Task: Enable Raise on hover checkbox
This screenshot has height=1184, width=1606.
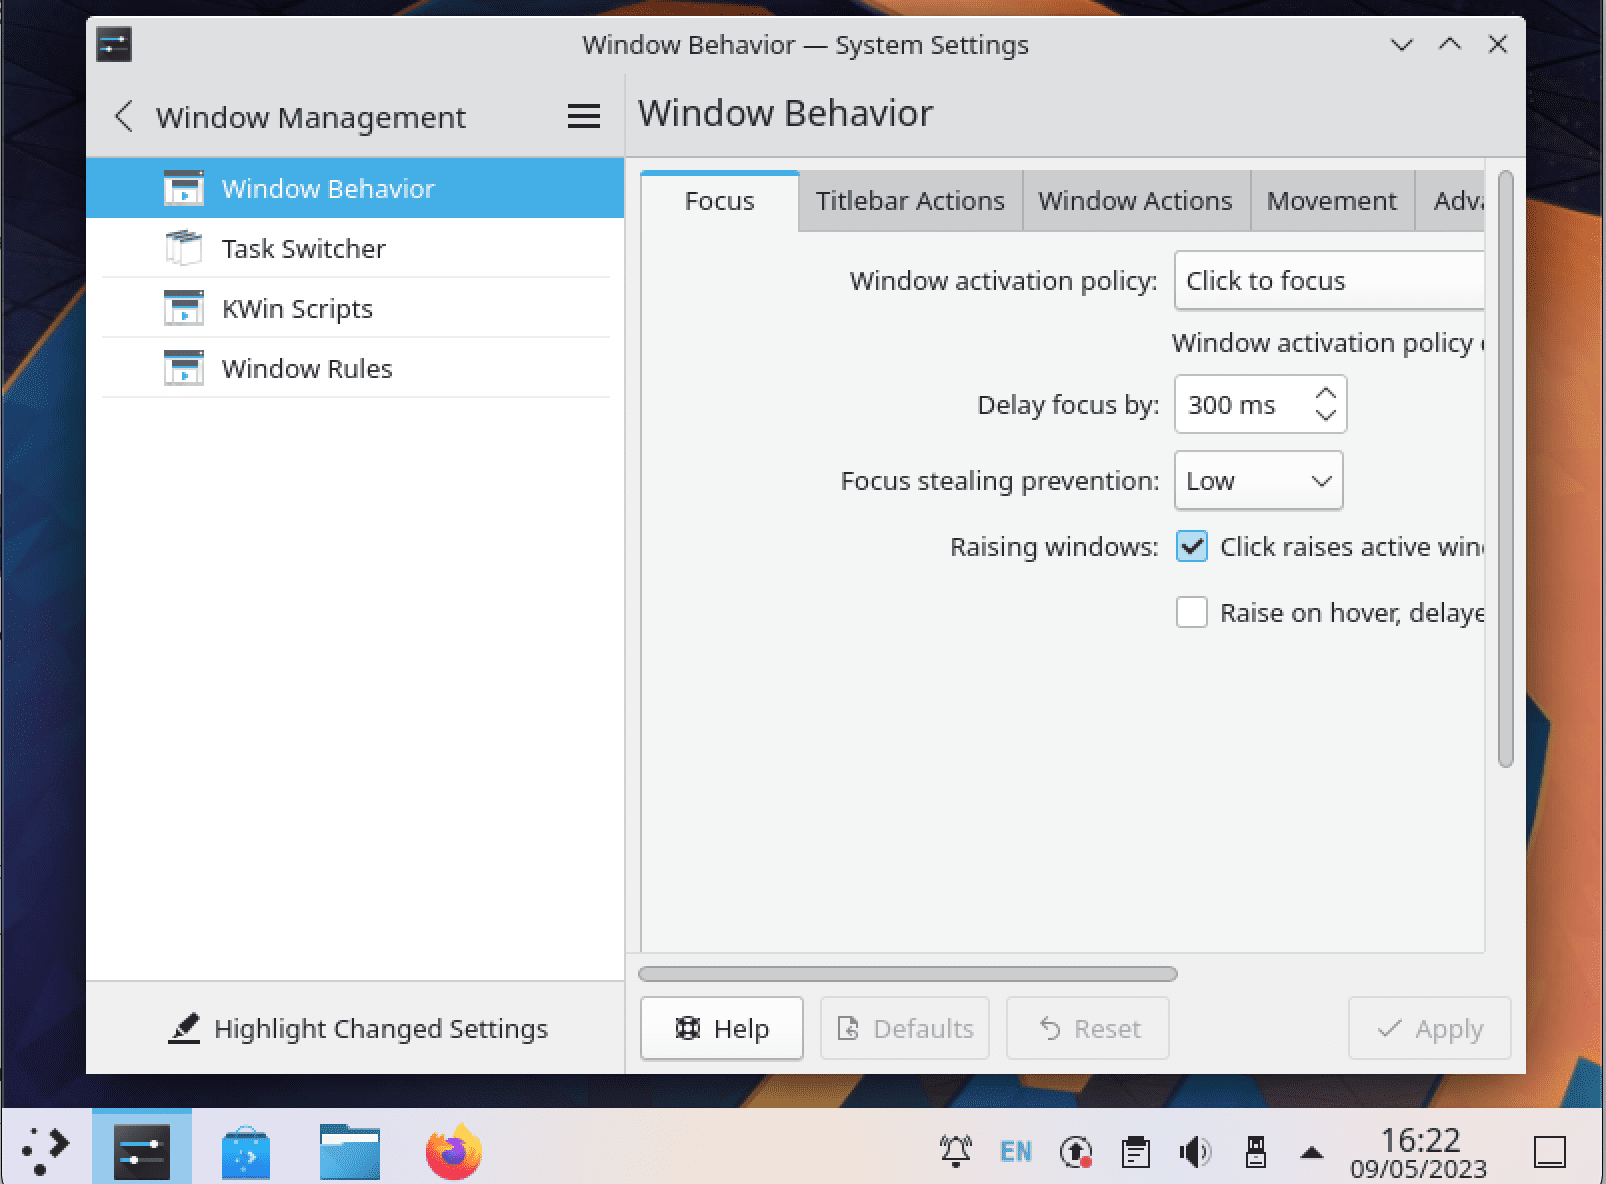Action: (1192, 613)
